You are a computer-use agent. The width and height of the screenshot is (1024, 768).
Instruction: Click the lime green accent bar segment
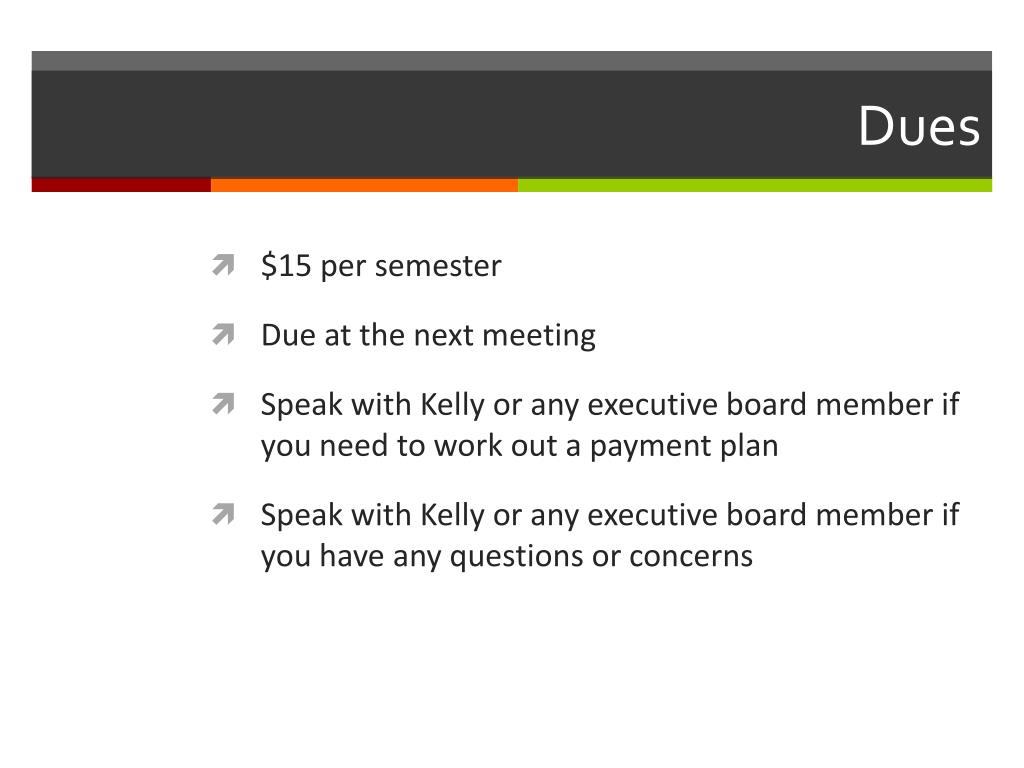[755, 185]
